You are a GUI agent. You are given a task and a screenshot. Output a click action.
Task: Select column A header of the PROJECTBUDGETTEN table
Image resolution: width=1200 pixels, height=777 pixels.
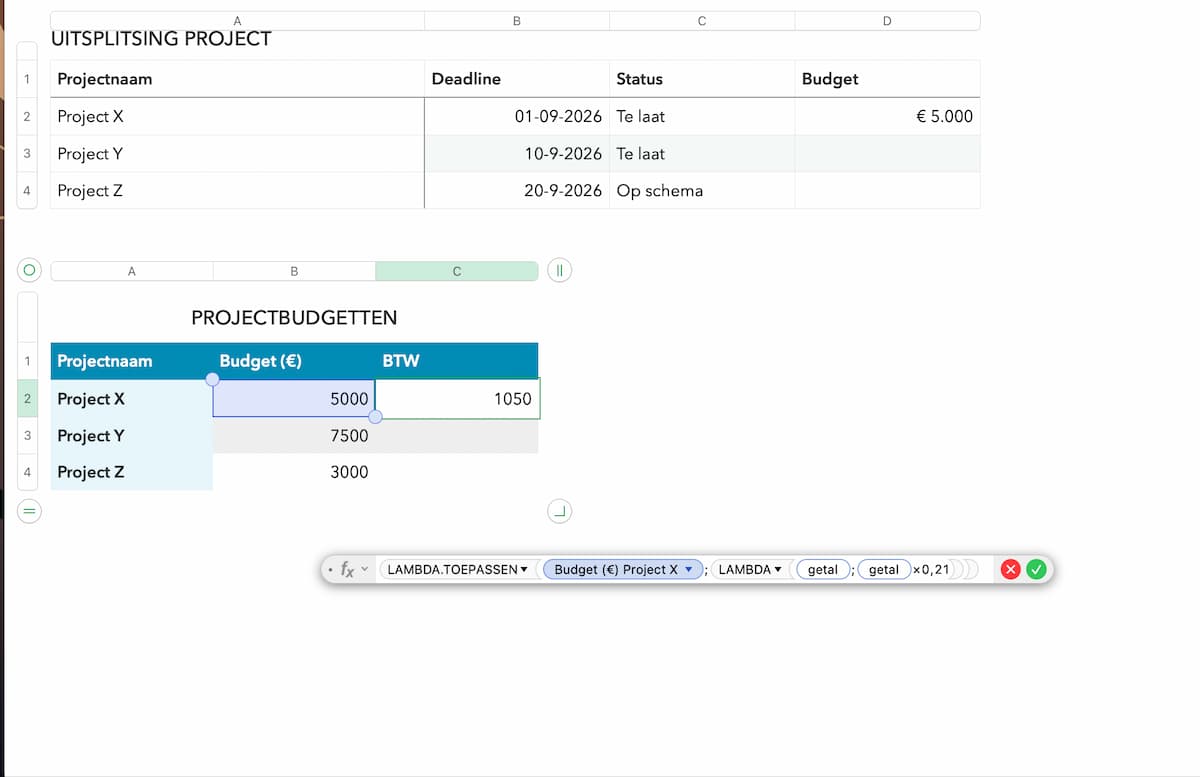click(132, 271)
